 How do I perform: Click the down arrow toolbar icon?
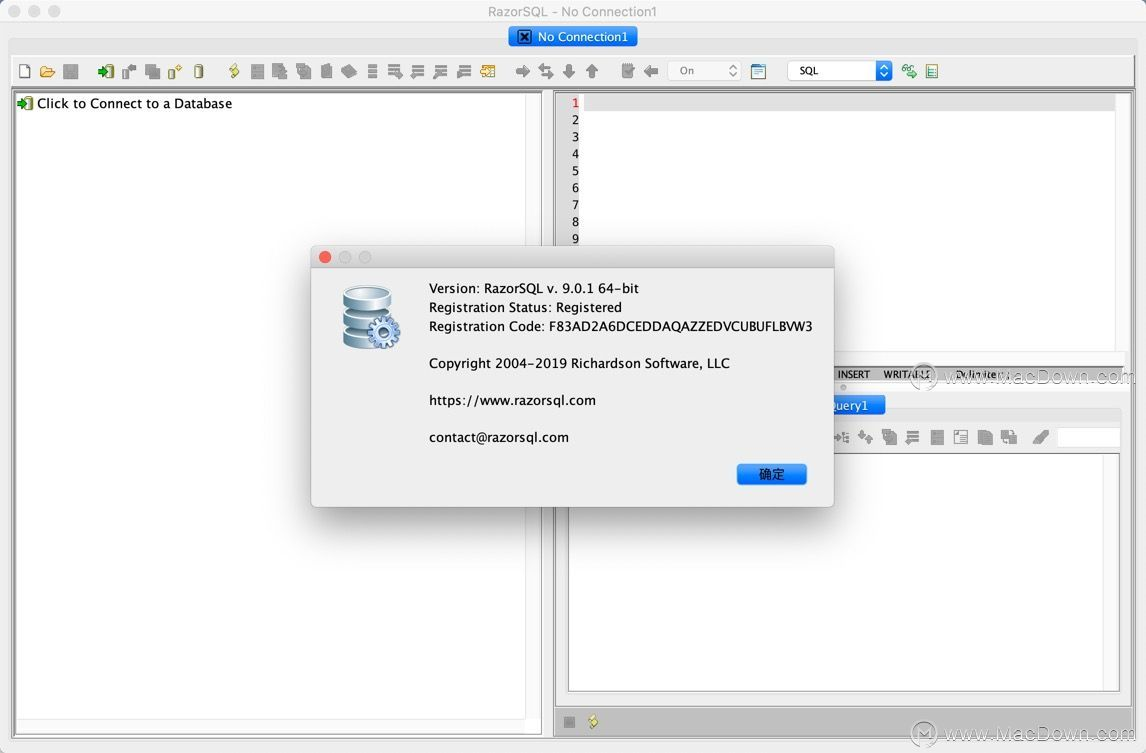point(569,71)
